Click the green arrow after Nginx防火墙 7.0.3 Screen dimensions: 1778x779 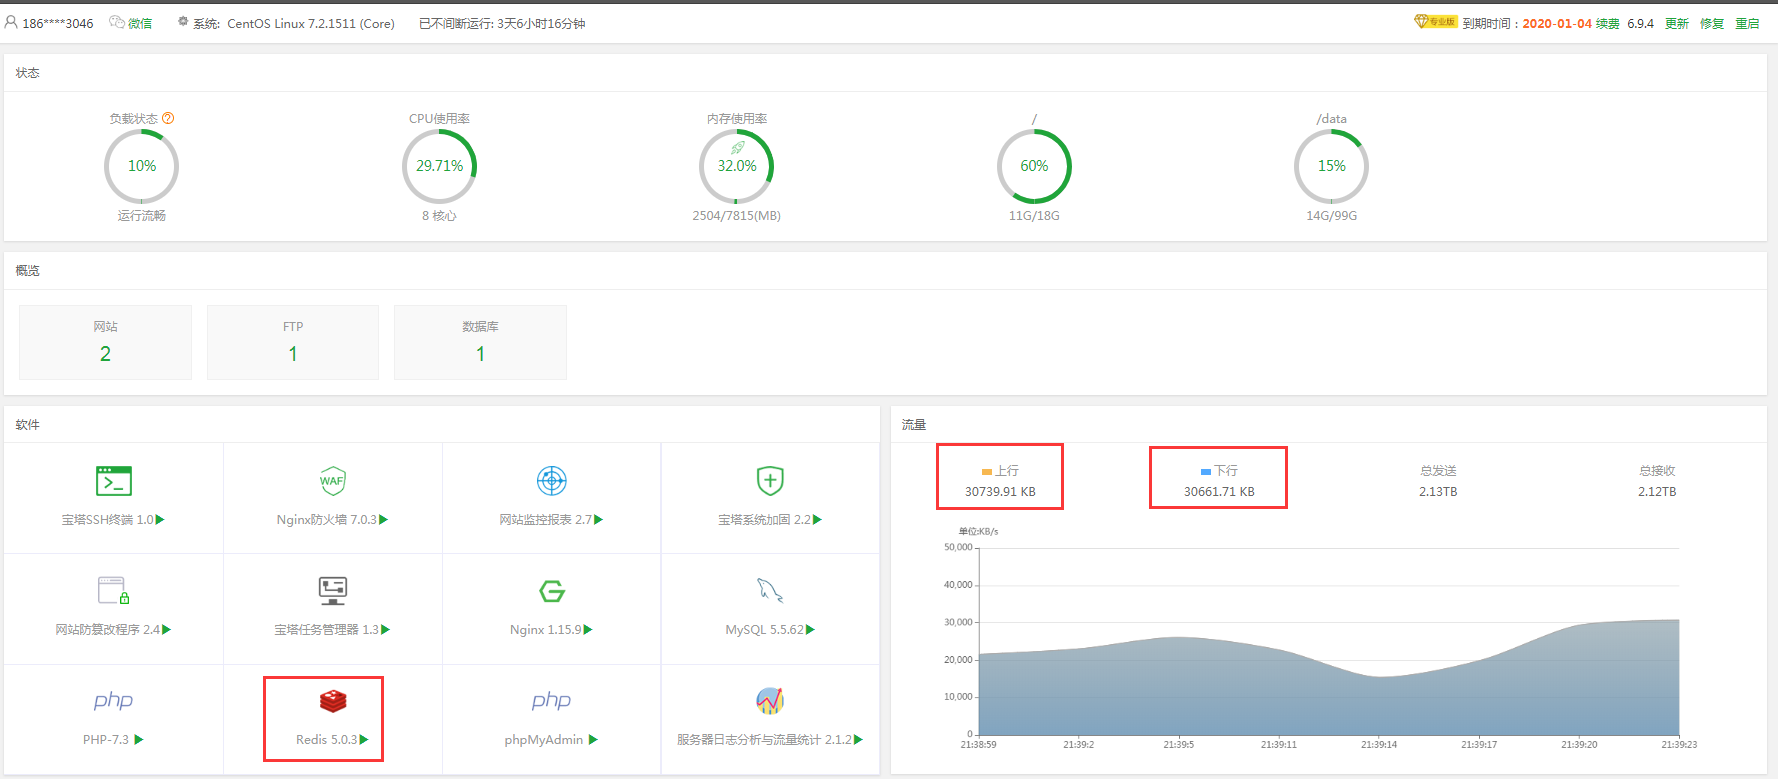pos(384,520)
